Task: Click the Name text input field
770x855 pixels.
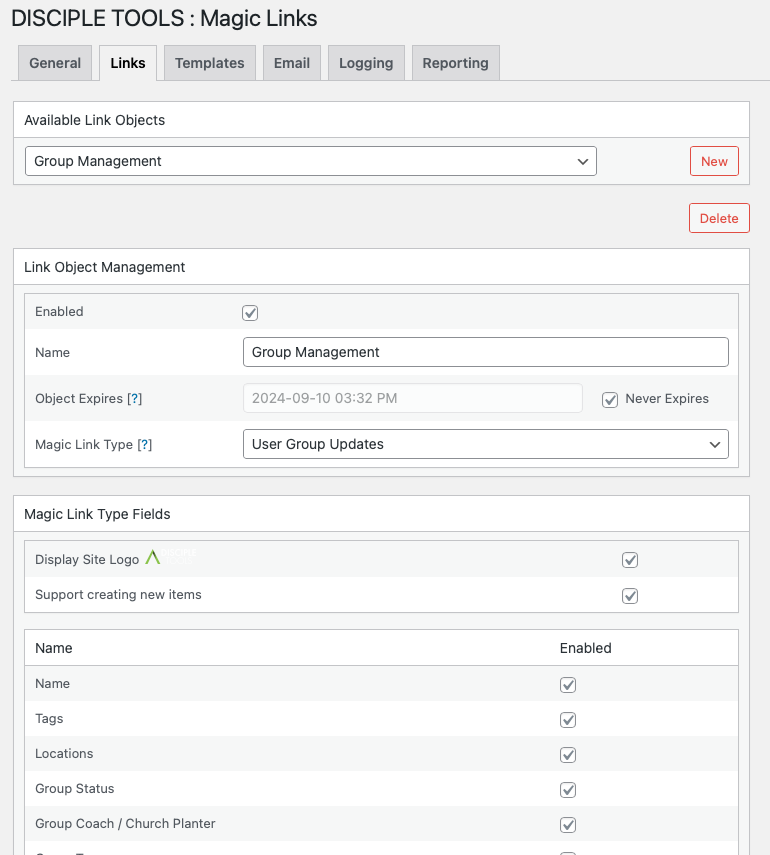Action: 485,352
